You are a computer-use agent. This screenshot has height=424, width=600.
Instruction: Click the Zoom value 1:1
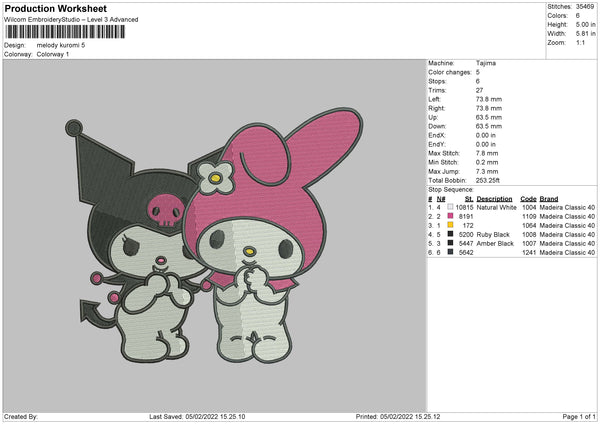click(x=580, y=42)
